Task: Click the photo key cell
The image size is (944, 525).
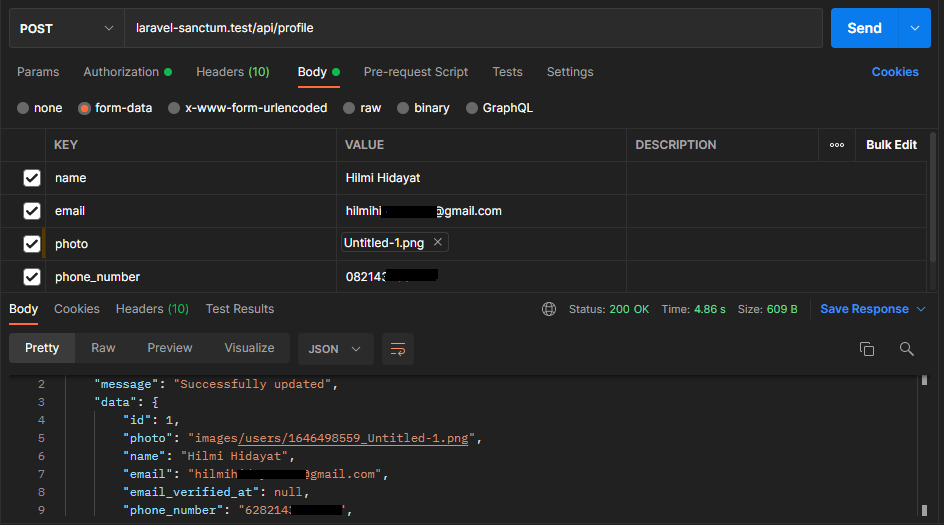Action: [x=190, y=244]
